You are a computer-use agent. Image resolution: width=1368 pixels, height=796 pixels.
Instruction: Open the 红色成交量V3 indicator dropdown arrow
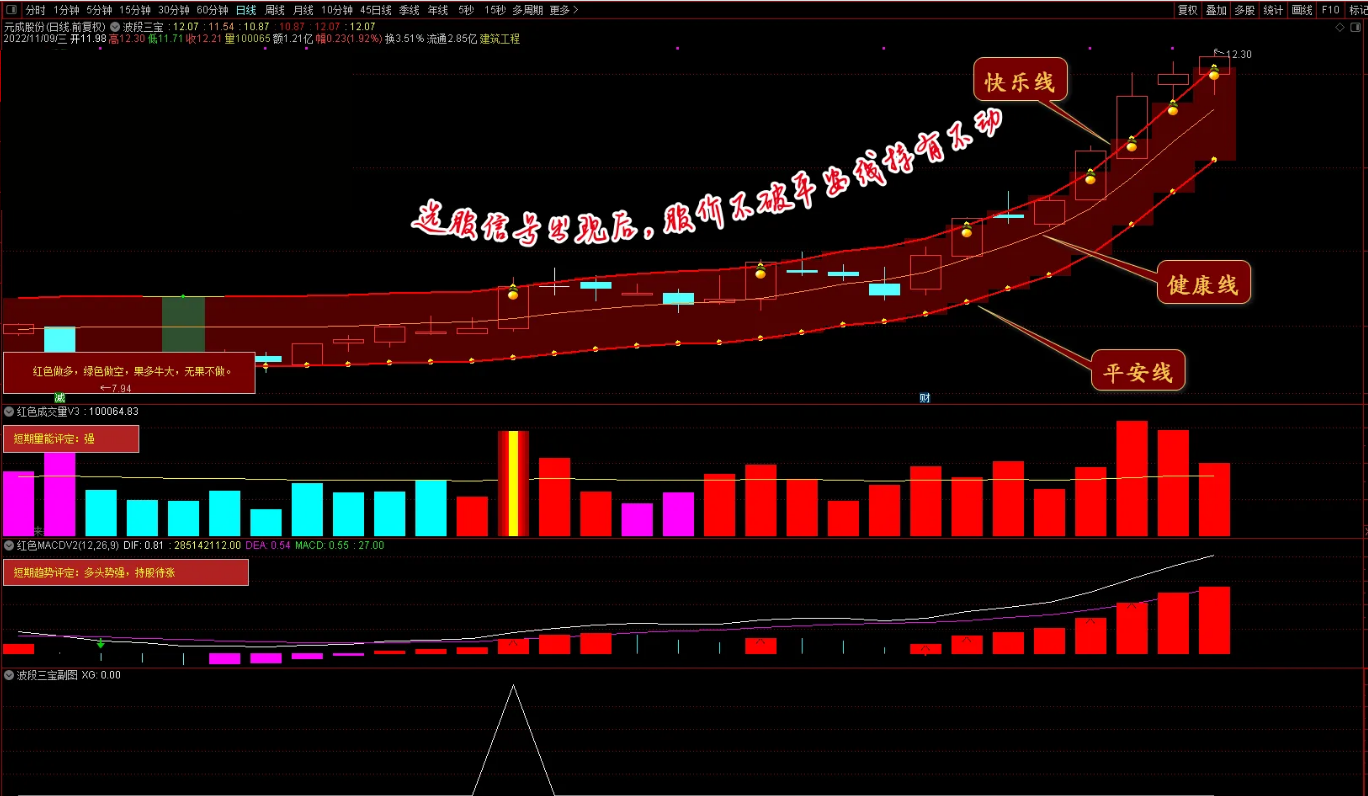9,411
